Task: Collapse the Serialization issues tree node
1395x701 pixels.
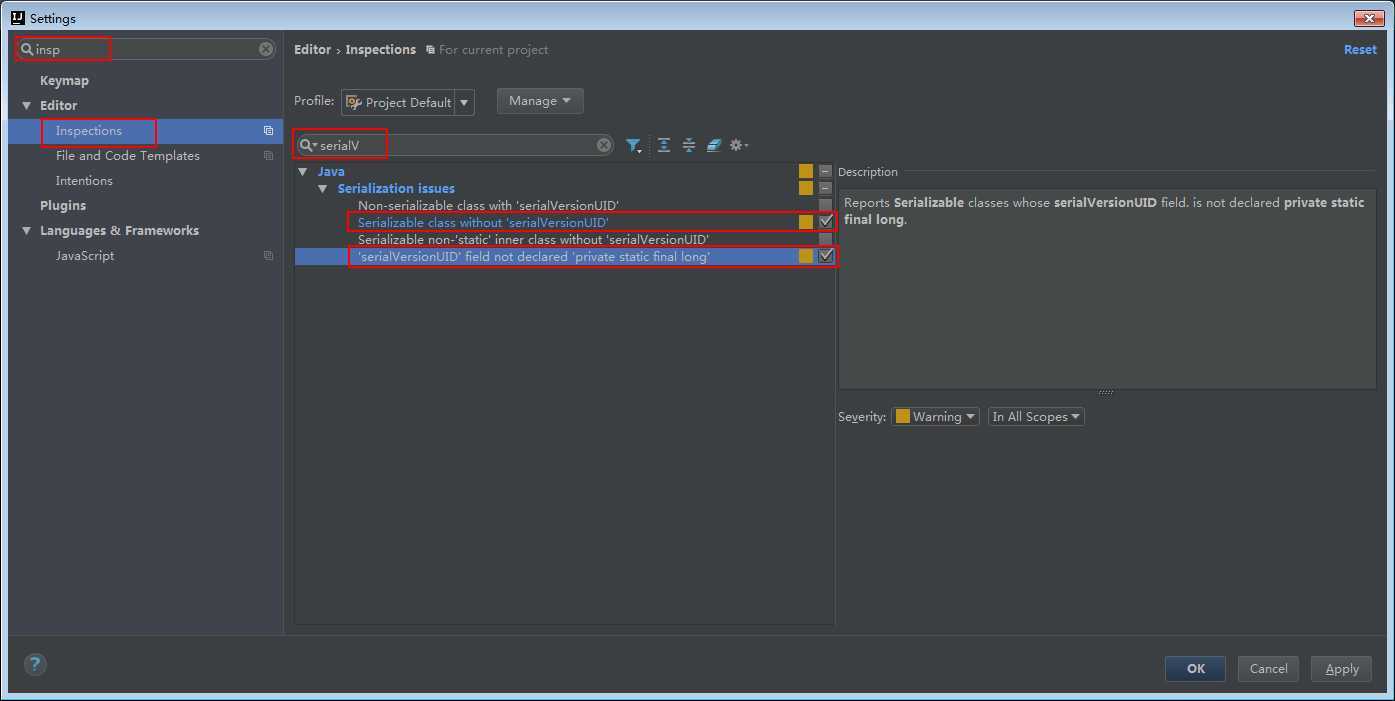Action: [323, 189]
